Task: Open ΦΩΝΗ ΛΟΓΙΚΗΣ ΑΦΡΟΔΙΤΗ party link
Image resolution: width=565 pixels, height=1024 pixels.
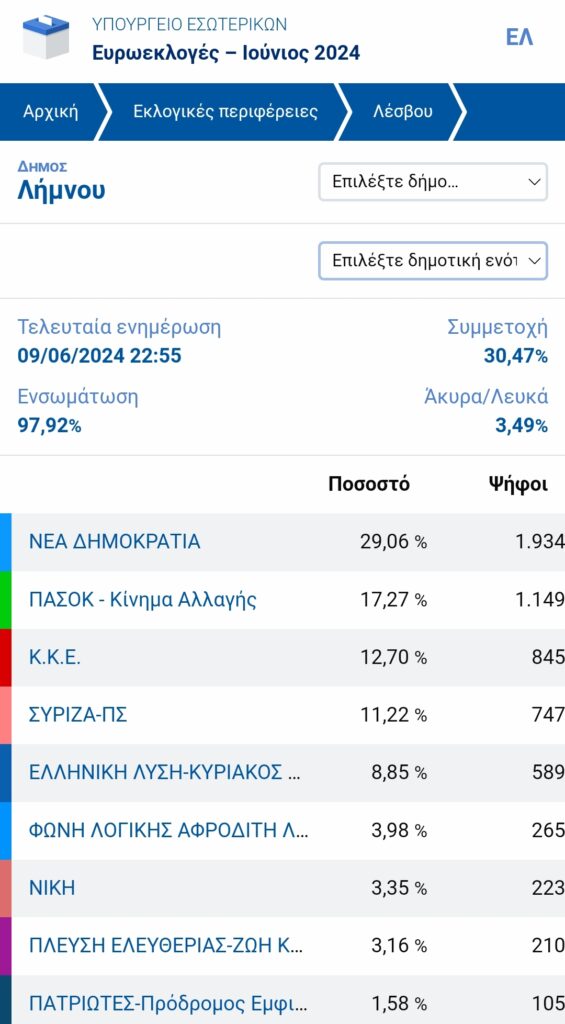Action: [169, 831]
